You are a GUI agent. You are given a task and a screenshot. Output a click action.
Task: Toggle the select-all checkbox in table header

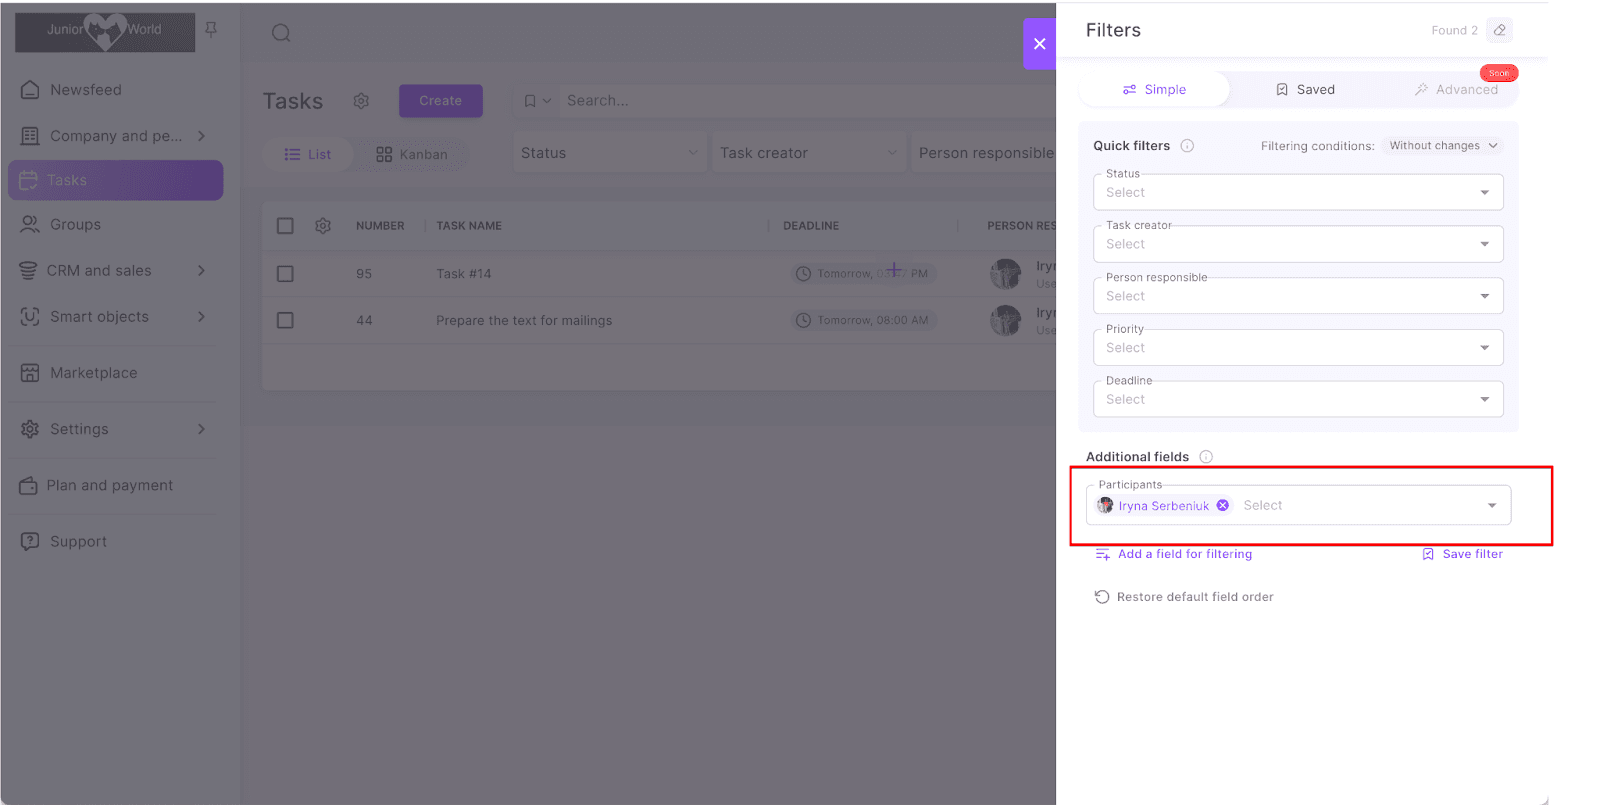click(285, 226)
